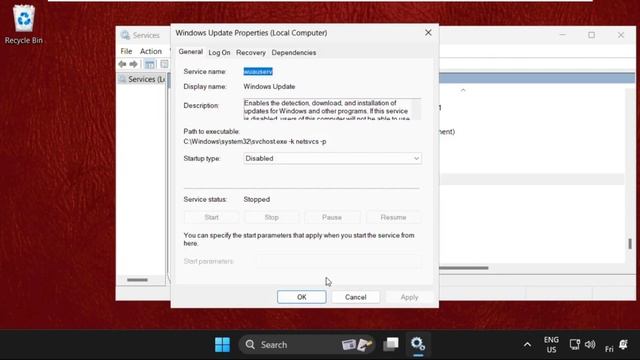Click the horizontal scrollbar under Services tree
640x360 pixels.
137,280
